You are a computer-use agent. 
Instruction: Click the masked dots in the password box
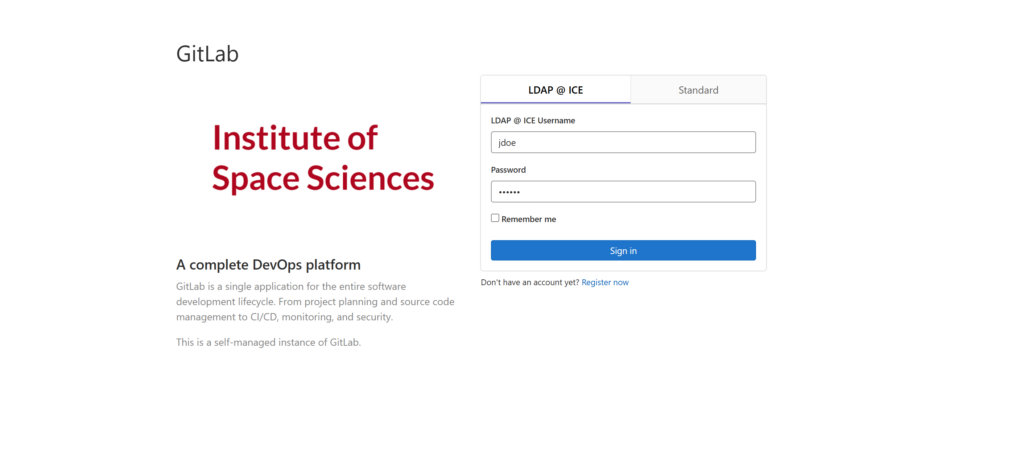(509, 192)
